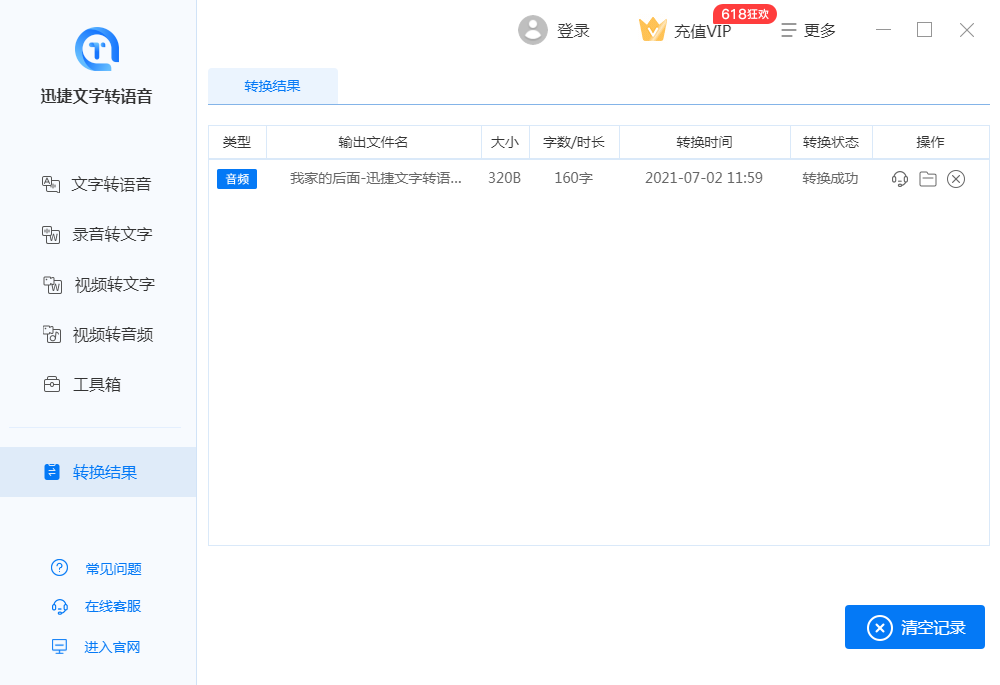Click the 字数/时长 column header
The height and width of the screenshot is (685, 1000).
click(x=574, y=142)
